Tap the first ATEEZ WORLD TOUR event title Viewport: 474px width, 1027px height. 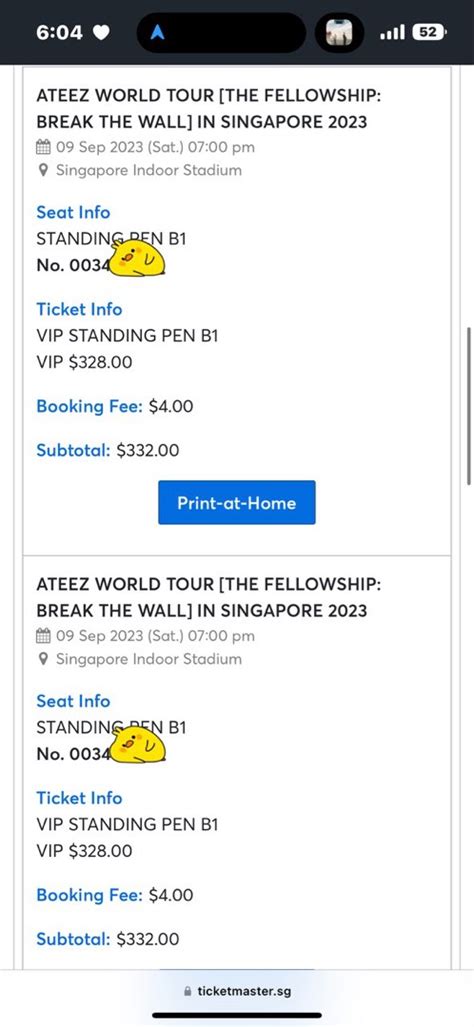[209, 109]
